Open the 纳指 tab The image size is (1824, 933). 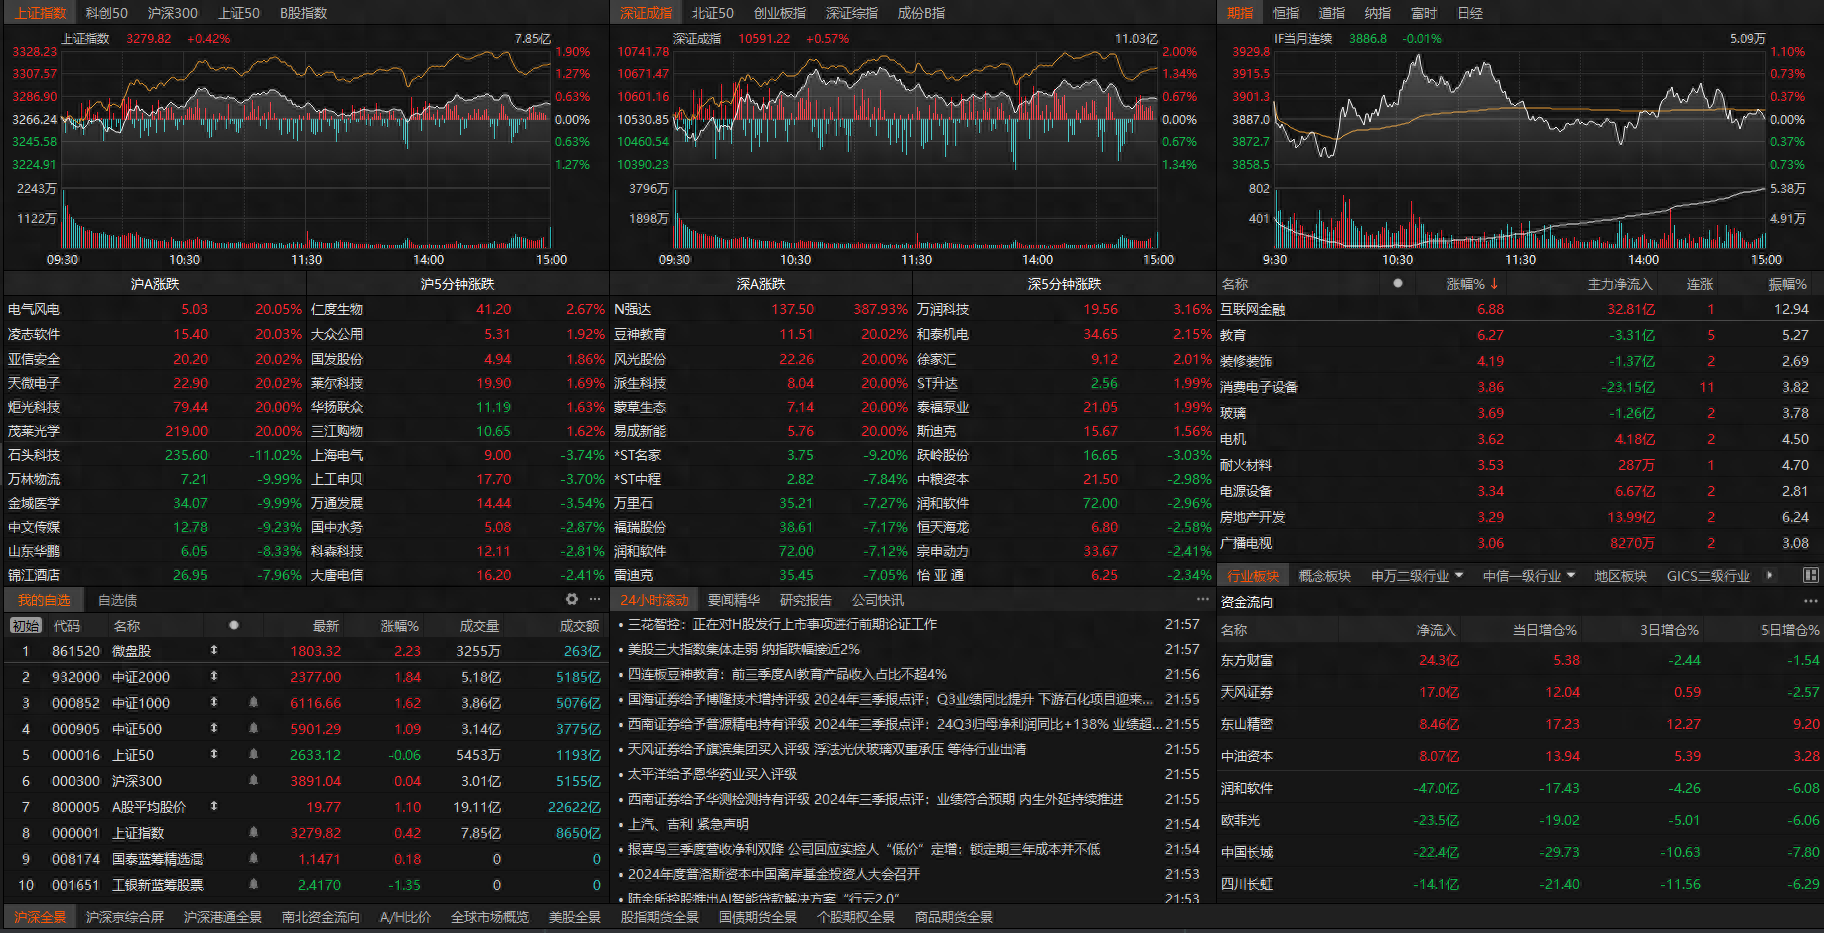click(1378, 13)
